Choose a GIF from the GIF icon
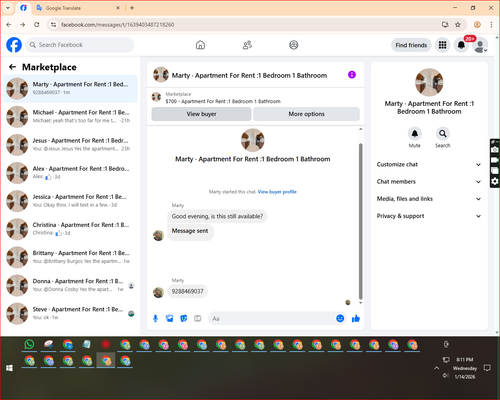The image size is (500, 400). pos(198,319)
